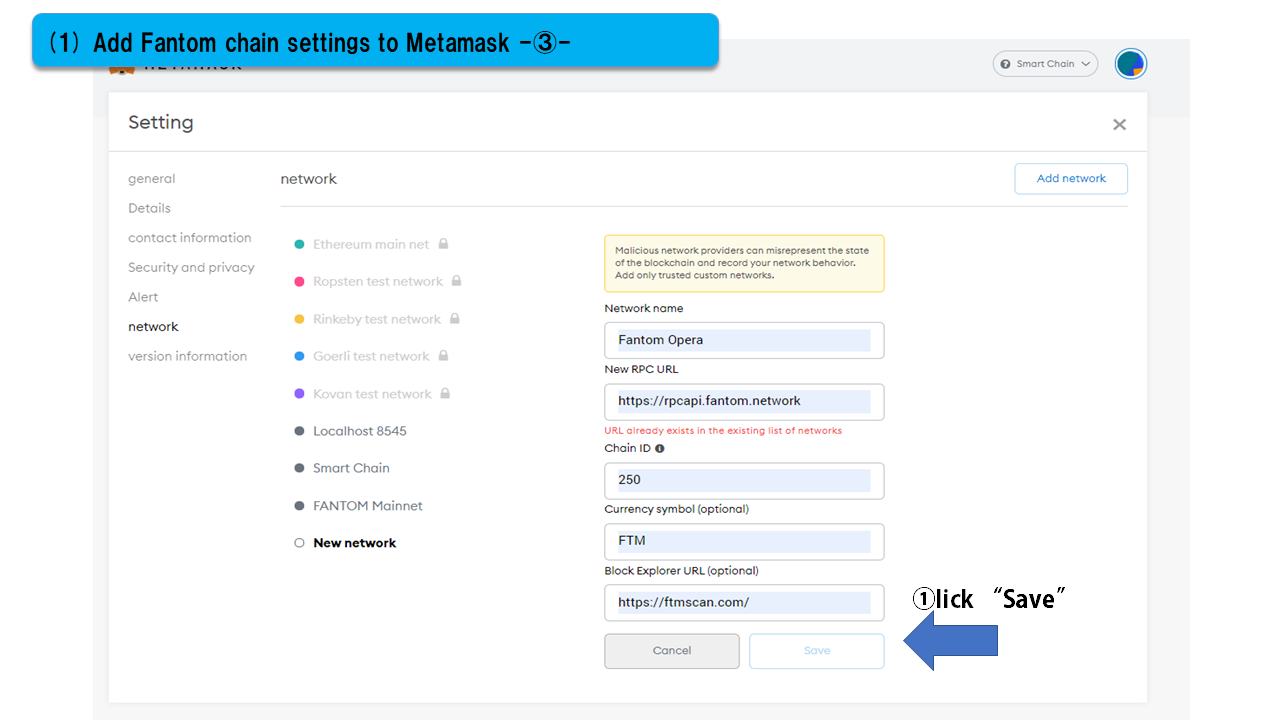Click the yellow dot for Rinkeby network

click(299, 319)
